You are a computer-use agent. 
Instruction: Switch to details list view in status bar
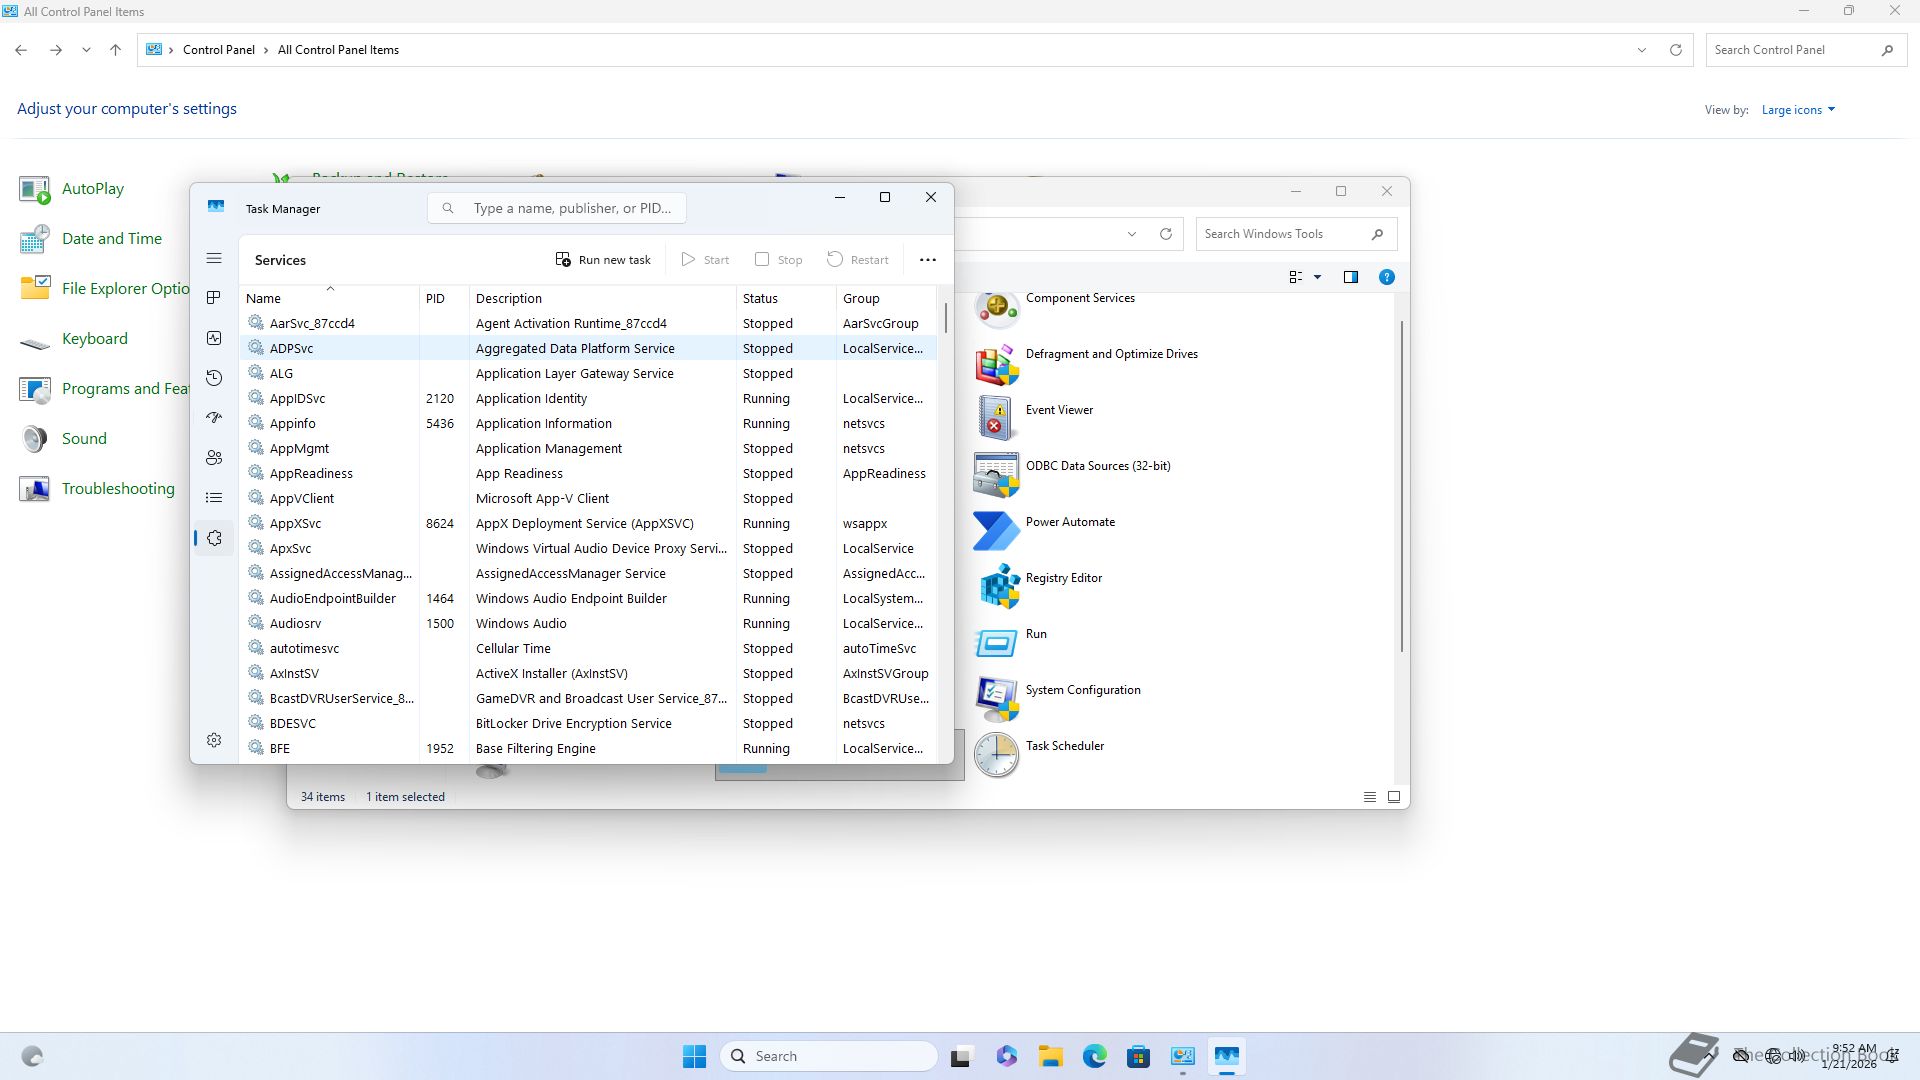tap(1369, 797)
